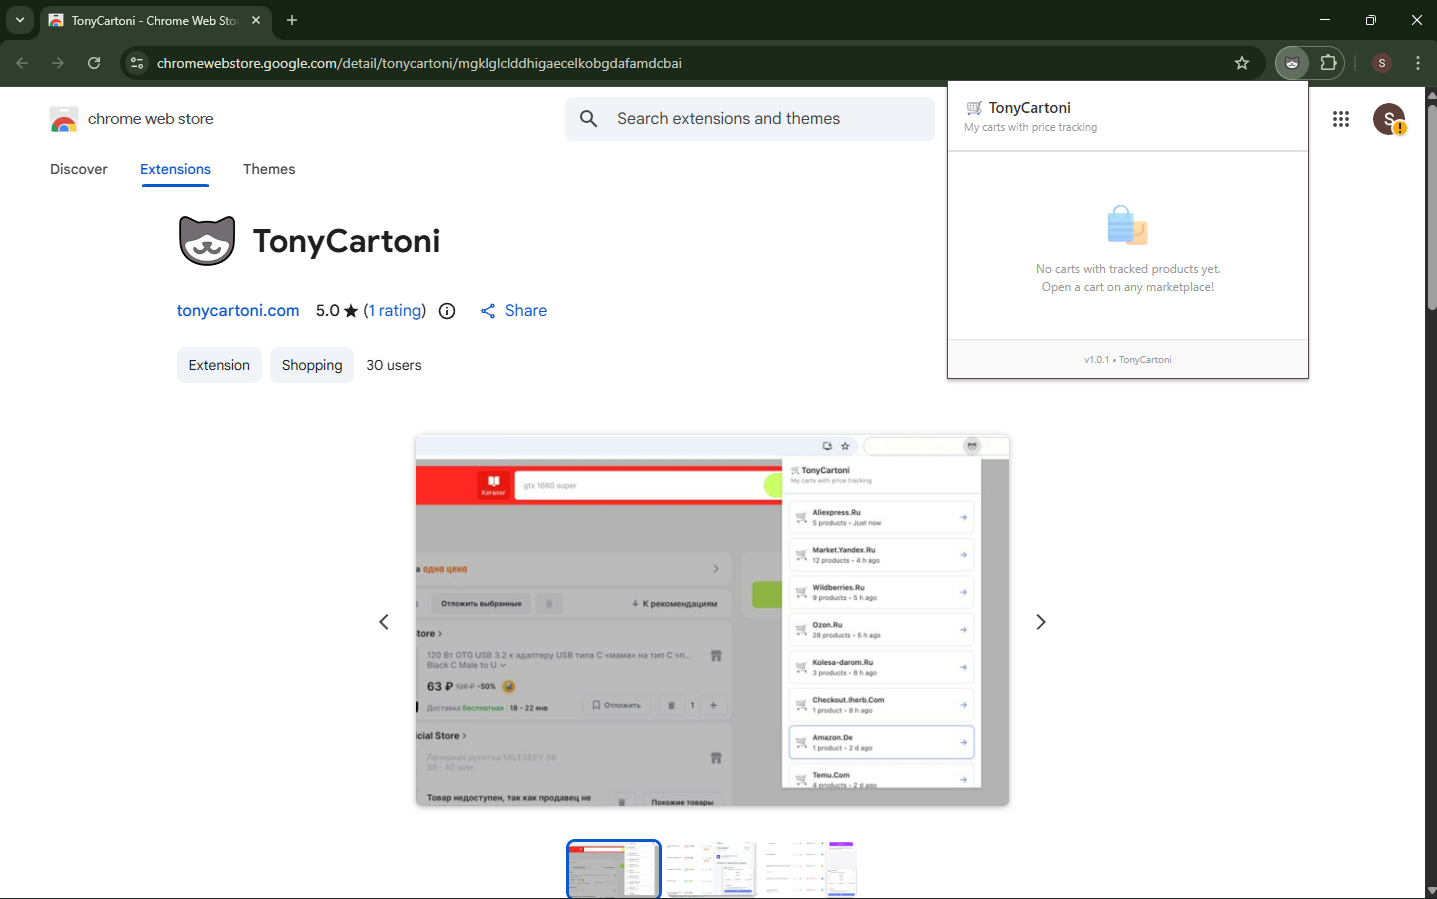This screenshot has width=1437, height=899.
Task: Open the Google apps grid
Action: [1341, 119]
